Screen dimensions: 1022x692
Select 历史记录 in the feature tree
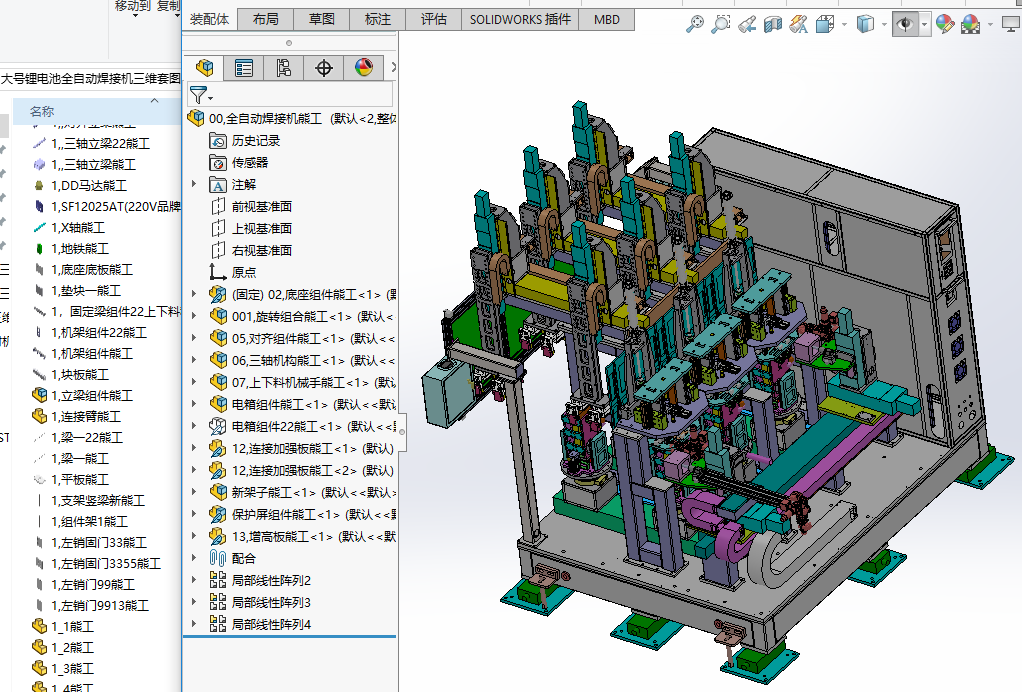tap(244, 141)
